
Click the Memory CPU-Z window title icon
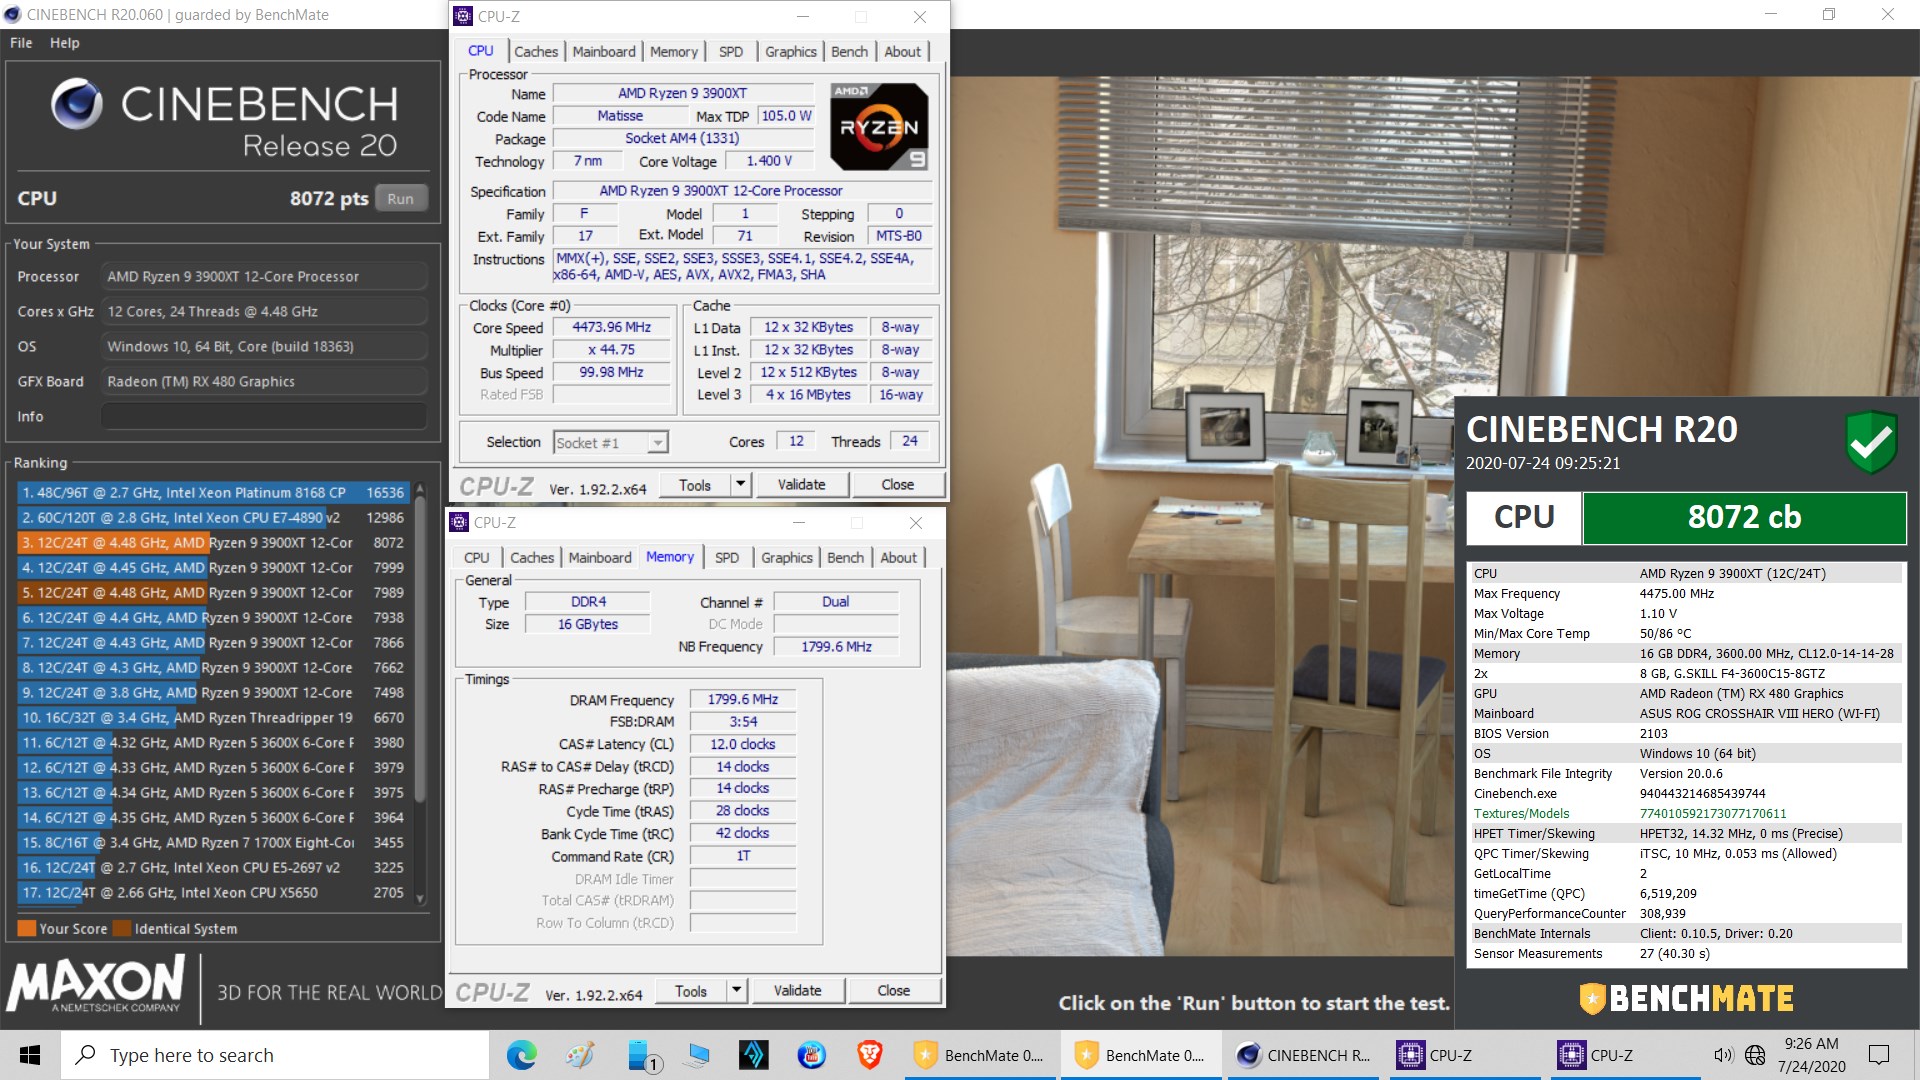pos(459,522)
